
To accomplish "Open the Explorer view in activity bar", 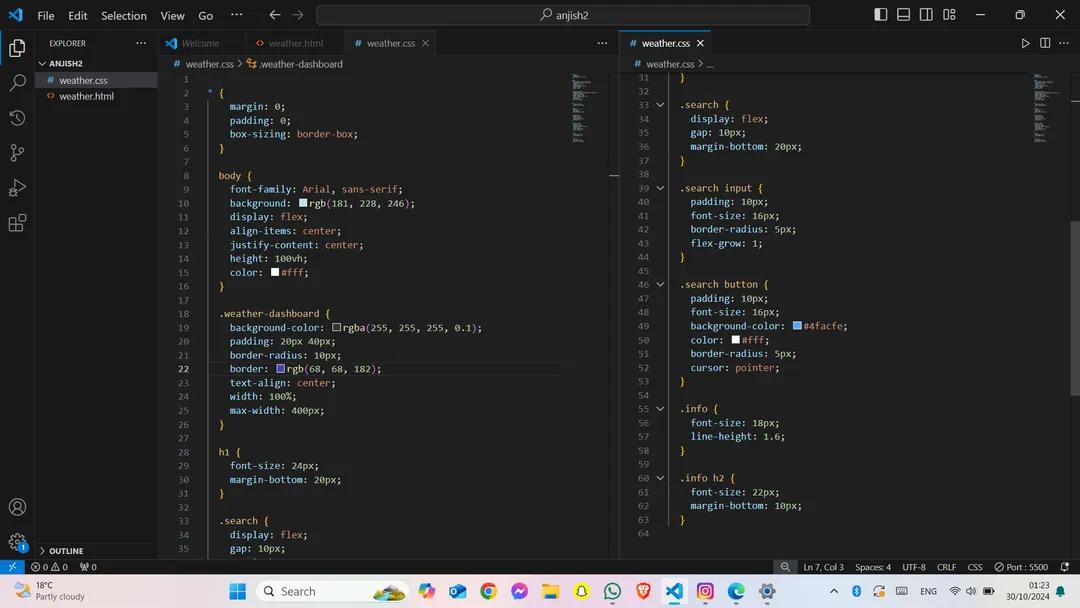I will pos(17,48).
